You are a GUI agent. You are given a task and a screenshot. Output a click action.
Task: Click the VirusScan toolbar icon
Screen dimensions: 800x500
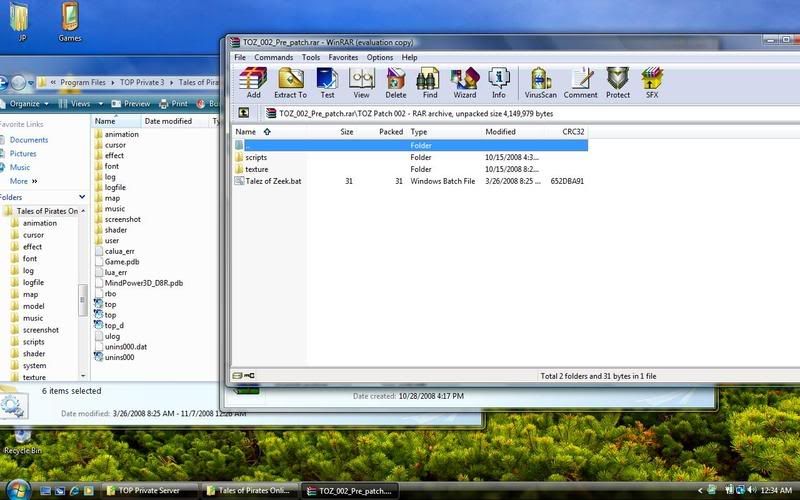(x=541, y=82)
